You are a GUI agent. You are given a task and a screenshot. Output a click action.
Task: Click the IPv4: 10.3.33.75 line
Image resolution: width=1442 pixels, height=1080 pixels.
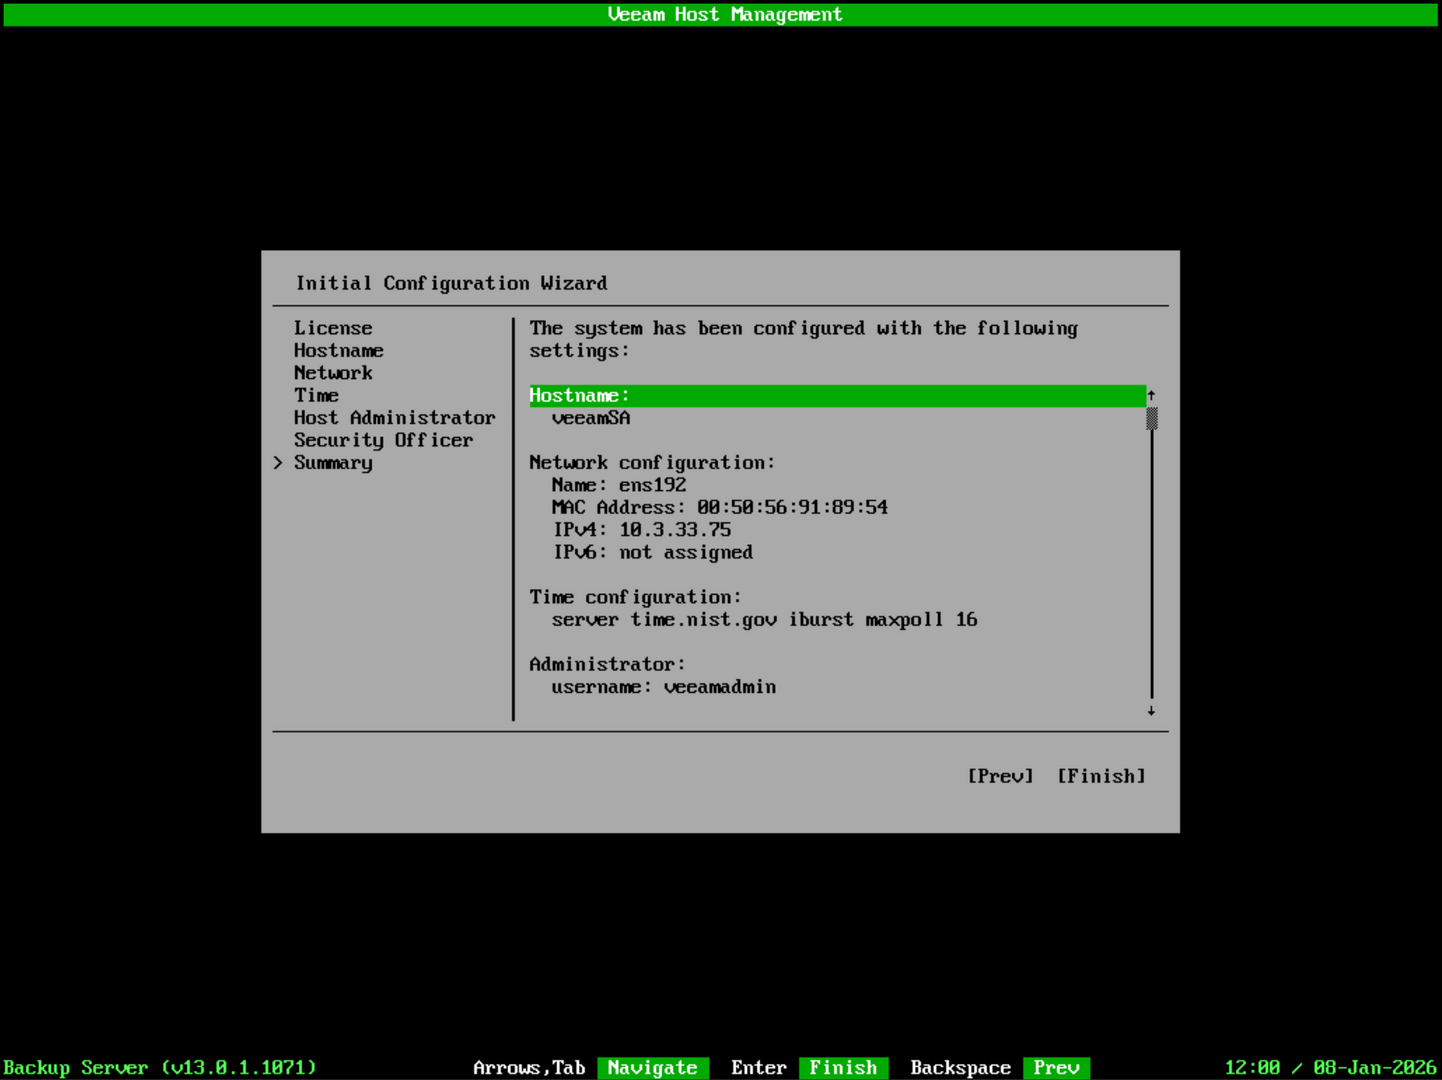coord(642,530)
